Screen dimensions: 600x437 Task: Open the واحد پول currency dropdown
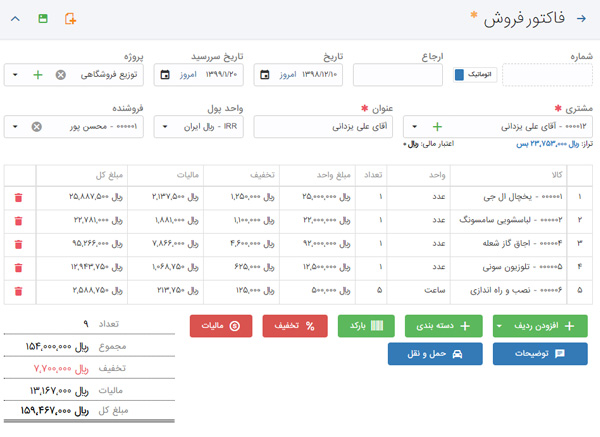point(162,127)
